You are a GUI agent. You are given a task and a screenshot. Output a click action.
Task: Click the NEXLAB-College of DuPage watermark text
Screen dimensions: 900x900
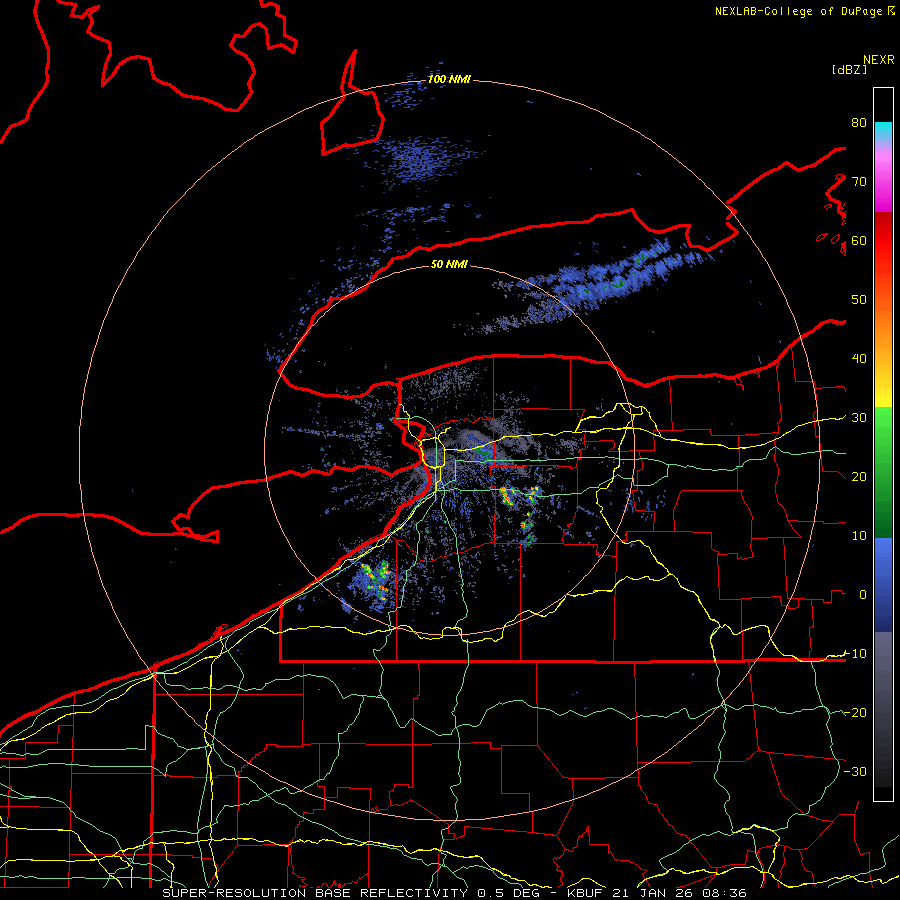pos(800,11)
